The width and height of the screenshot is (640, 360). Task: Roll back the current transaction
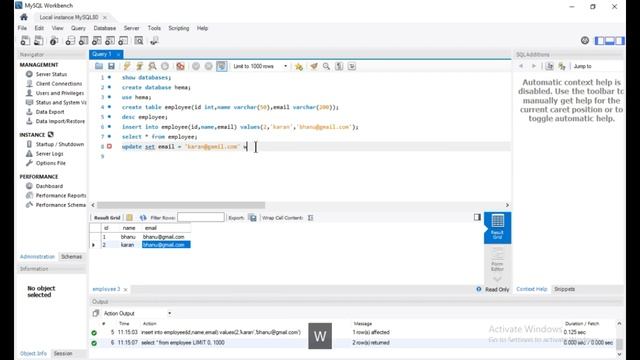click(x=209, y=66)
